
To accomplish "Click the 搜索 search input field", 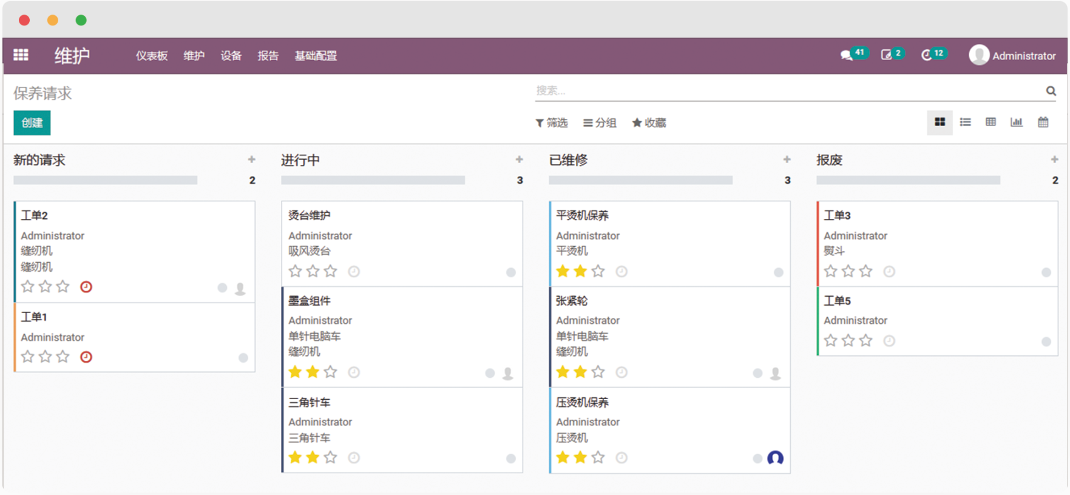I will tap(785, 91).
